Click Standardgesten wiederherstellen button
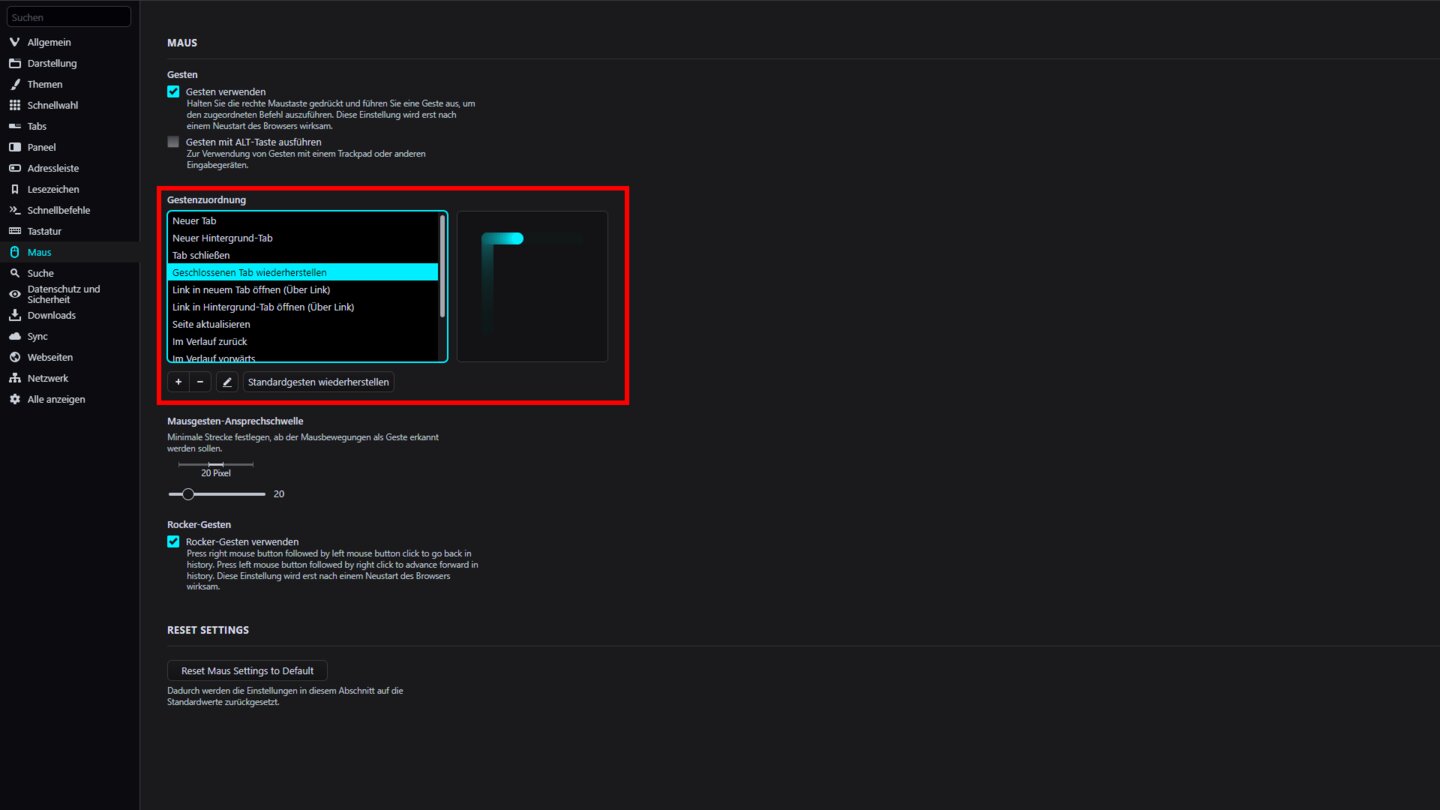This screenshot has width=1440, height=810. pos(318,382)
